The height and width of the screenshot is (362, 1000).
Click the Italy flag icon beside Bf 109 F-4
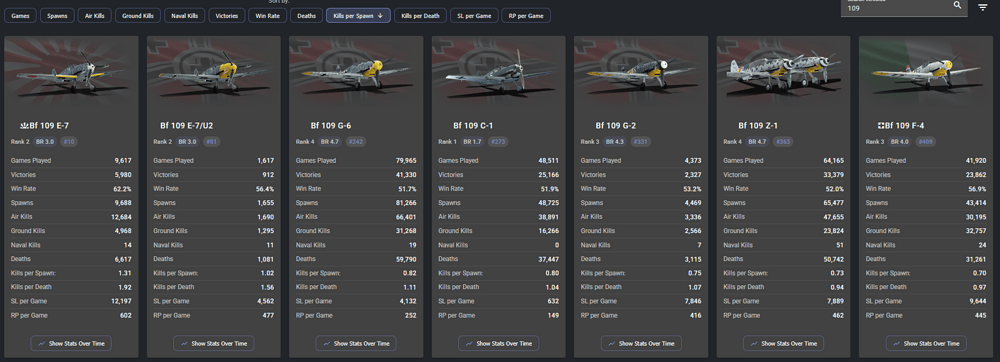(x=881, y=126)
